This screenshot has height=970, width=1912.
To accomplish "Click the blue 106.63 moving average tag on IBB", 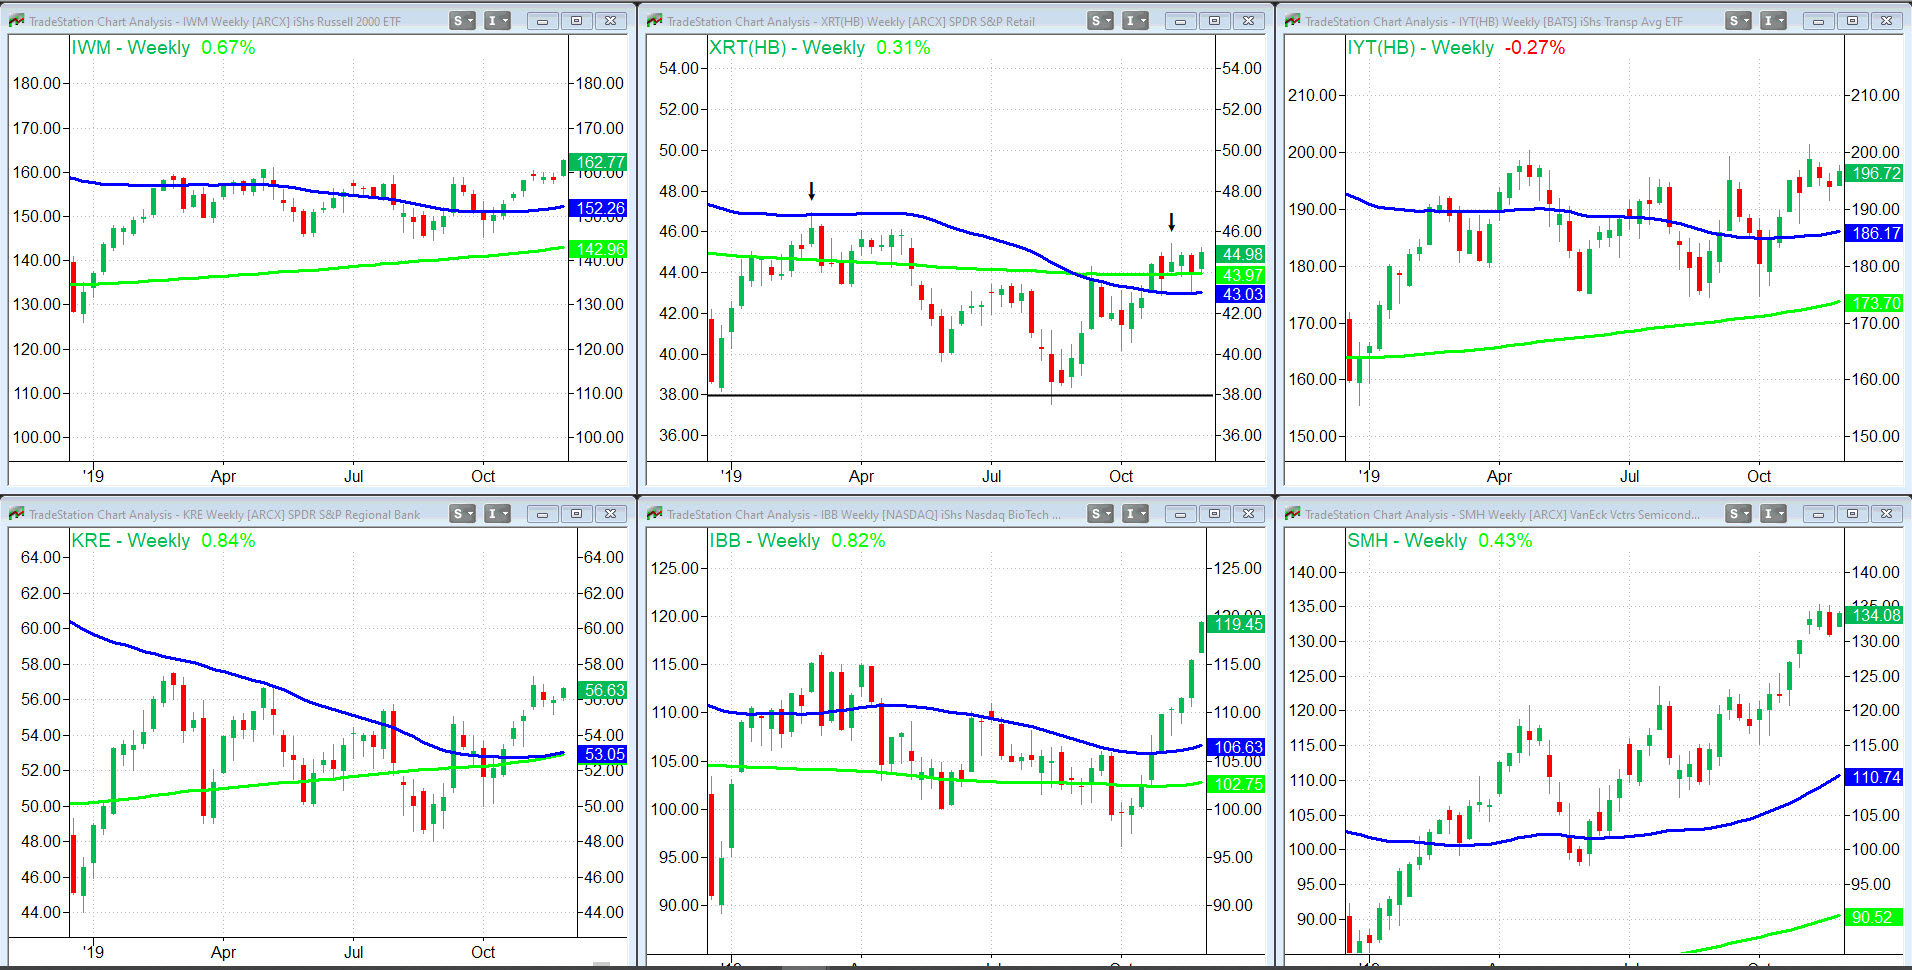I will point(1238,747).
